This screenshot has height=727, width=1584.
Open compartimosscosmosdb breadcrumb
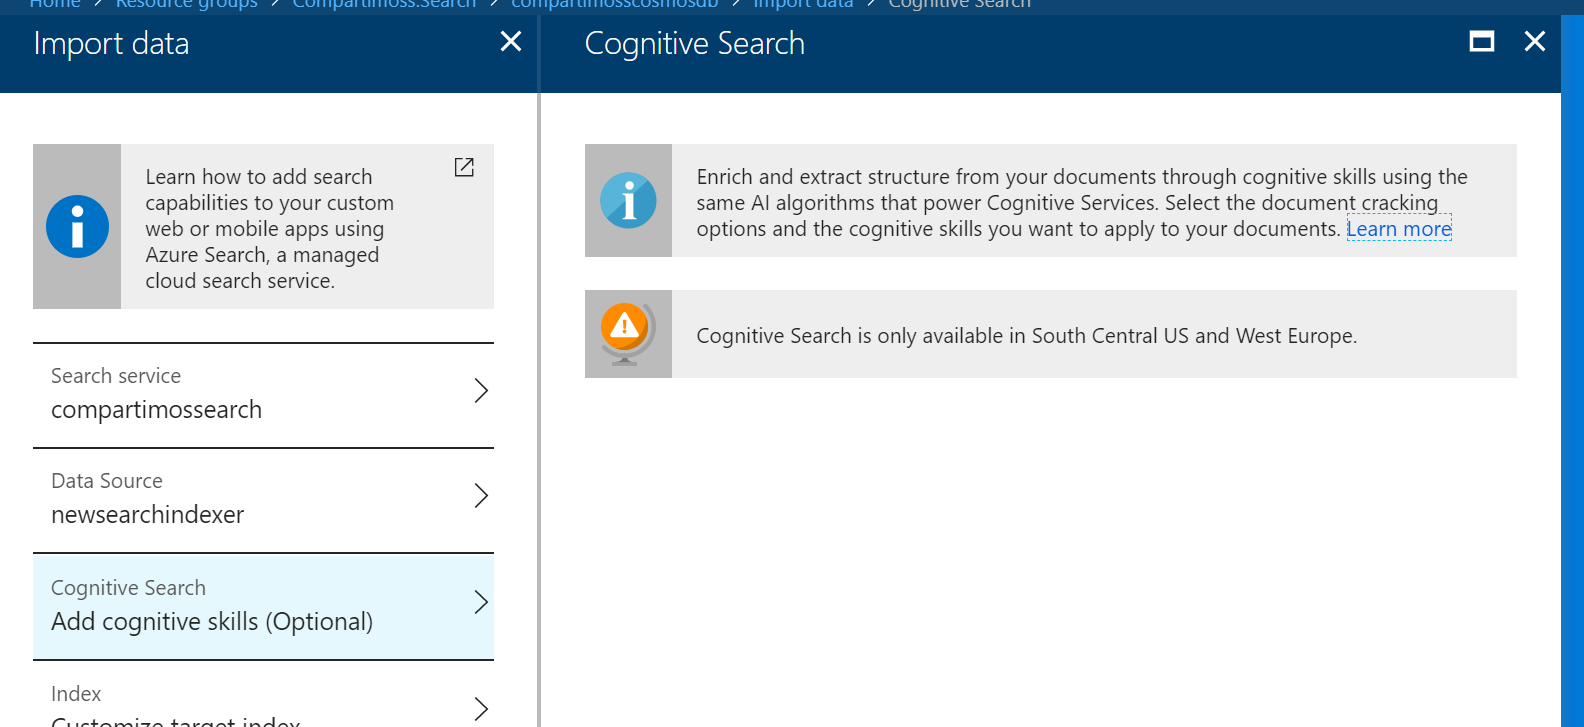(x=615, y=4)
